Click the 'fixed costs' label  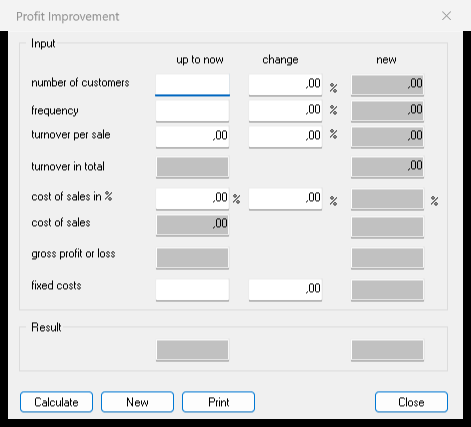tap(56, 285)
